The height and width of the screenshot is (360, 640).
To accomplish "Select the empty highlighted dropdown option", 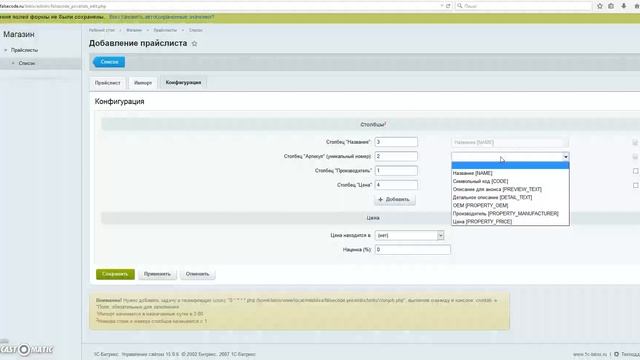I will click(x=510, y=165).
